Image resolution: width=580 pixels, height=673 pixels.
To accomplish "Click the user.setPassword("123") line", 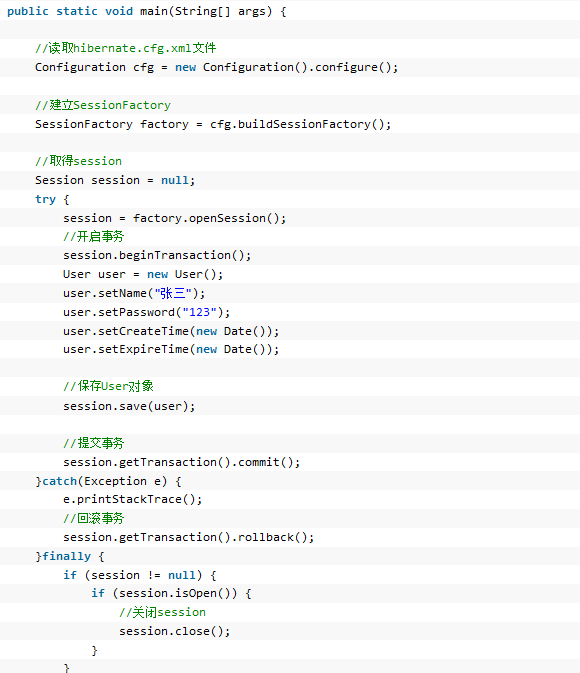I will [146, 312].
